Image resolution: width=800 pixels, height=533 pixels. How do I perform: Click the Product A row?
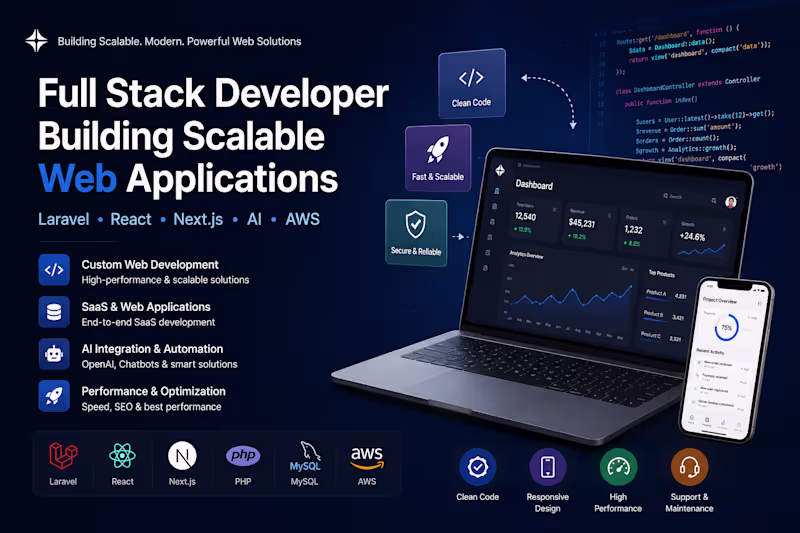click(666, 294)
